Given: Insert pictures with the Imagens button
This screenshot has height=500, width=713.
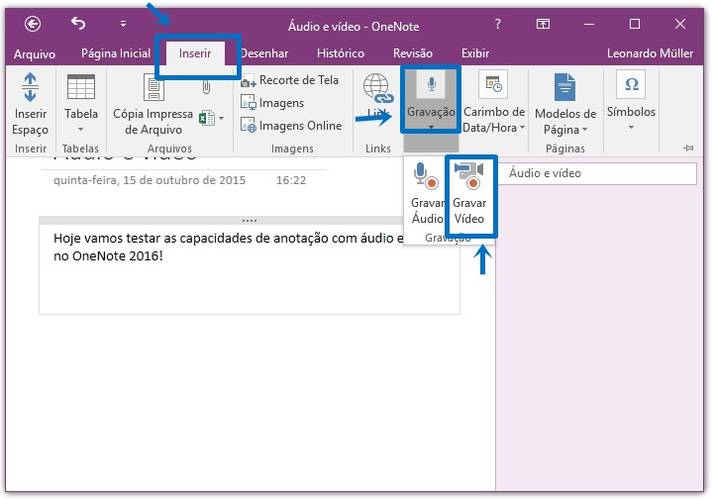Looking at the screenshot, I should pyautogui.click(x=272, y=103).
